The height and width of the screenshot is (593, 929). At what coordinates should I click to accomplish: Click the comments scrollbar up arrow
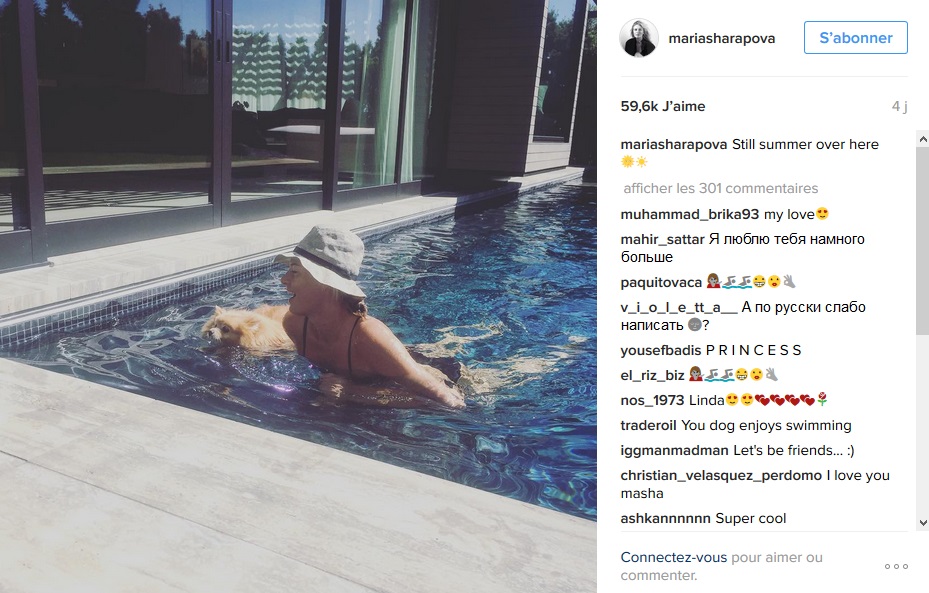(922, 139)
